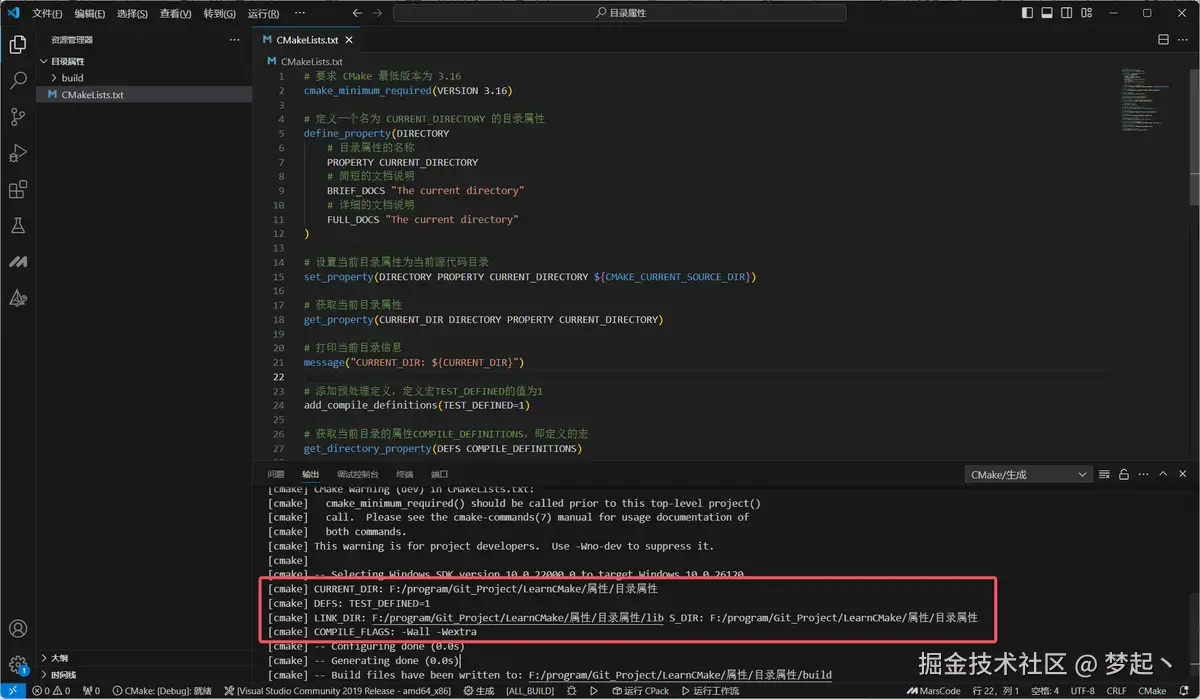Open the 查看(V) menu

coord(176,13)
